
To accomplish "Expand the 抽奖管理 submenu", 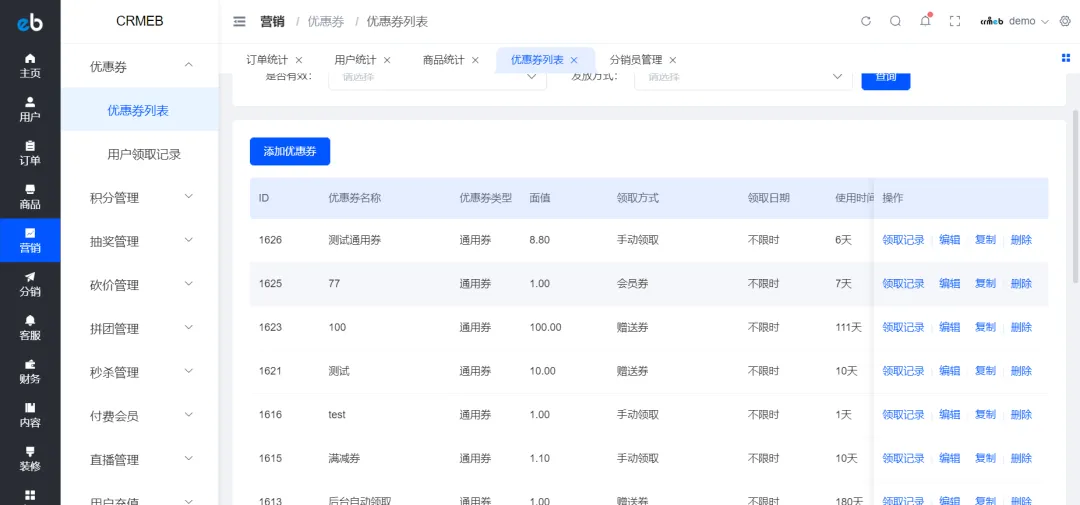I will coord(140,241).
